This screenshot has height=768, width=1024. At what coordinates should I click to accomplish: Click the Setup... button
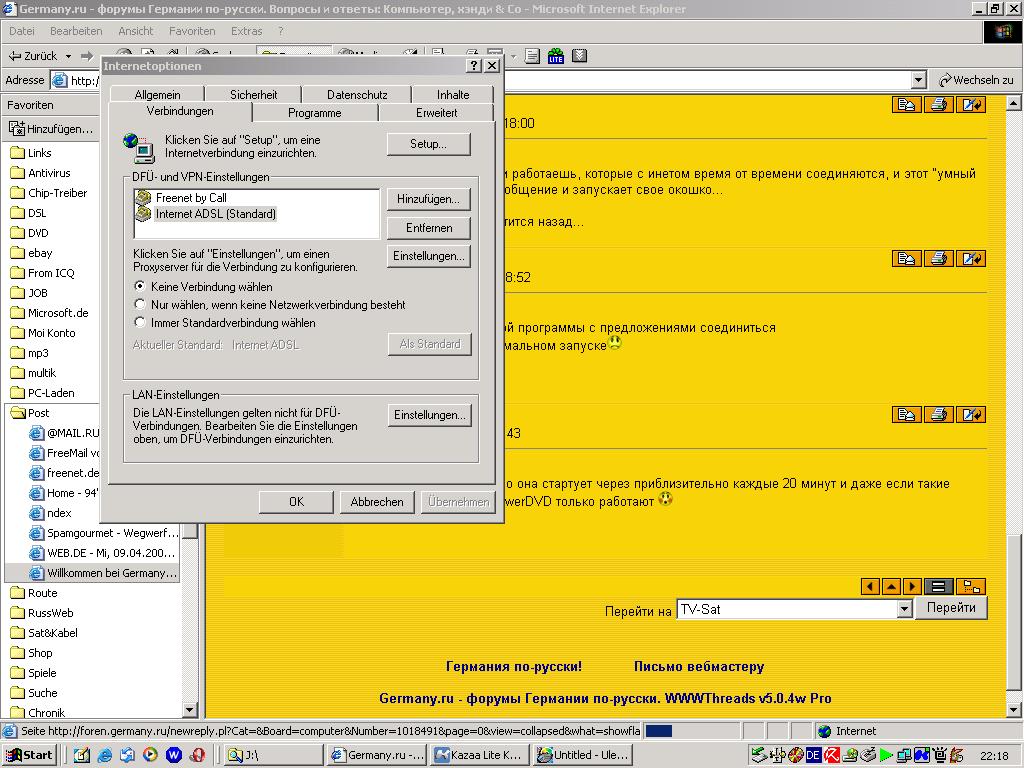[428, 144]
